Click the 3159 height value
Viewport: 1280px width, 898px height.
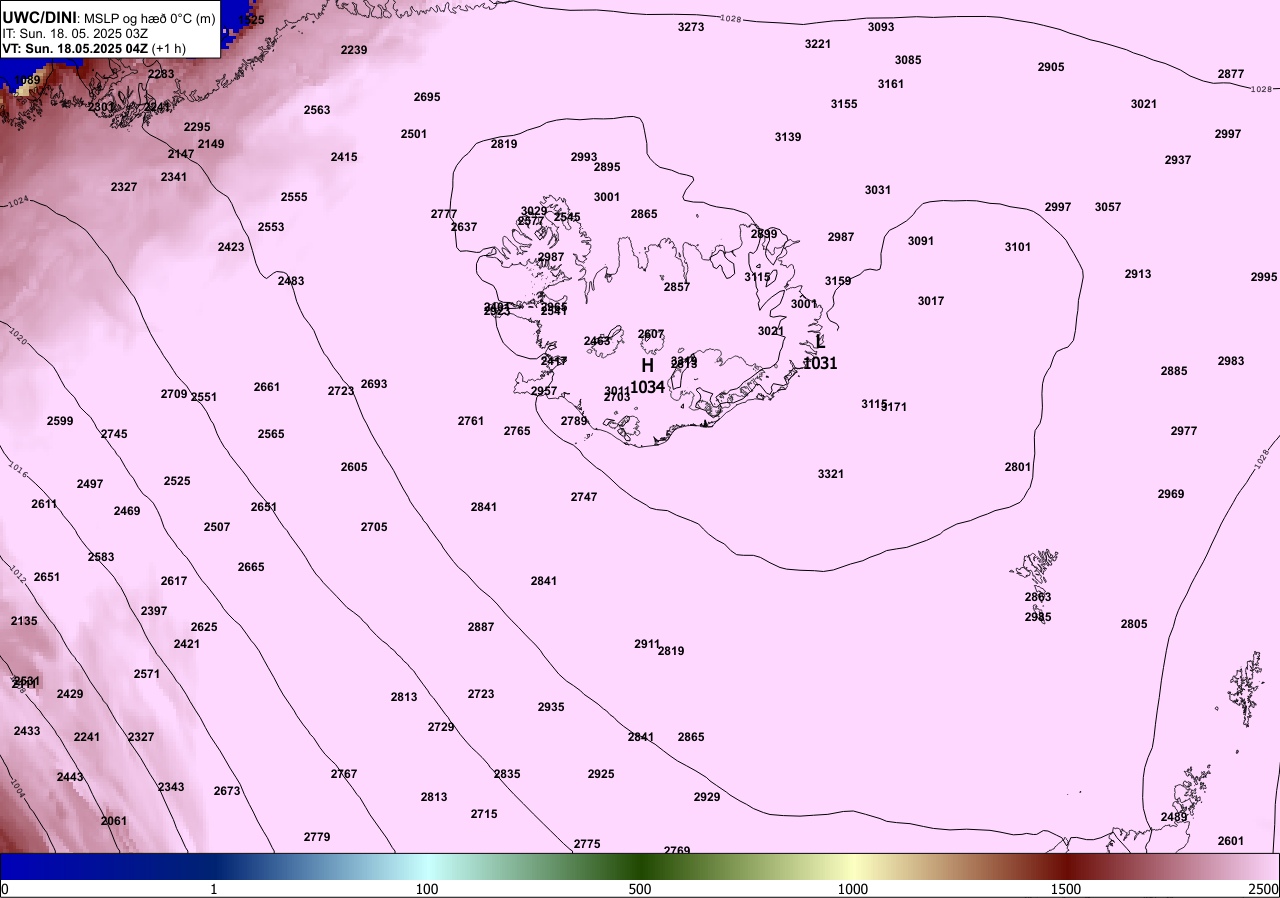pyautogui.click(x=838, y=281)
